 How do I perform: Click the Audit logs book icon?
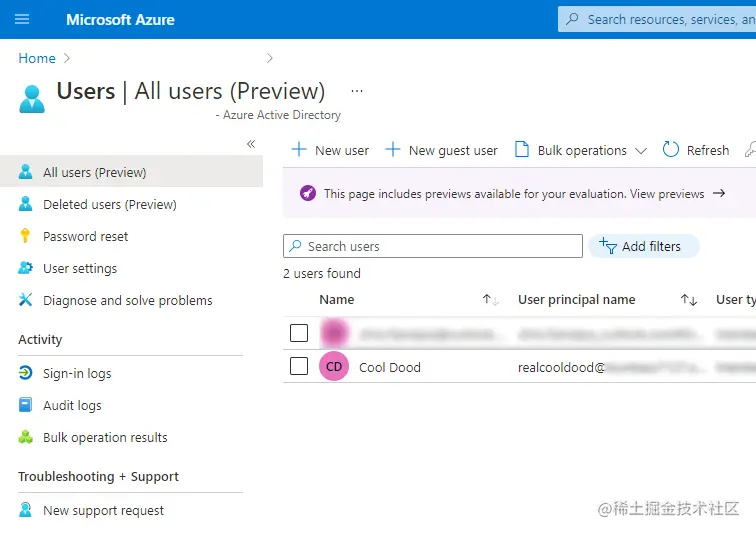pyautogui.click(x=25, y=405)
